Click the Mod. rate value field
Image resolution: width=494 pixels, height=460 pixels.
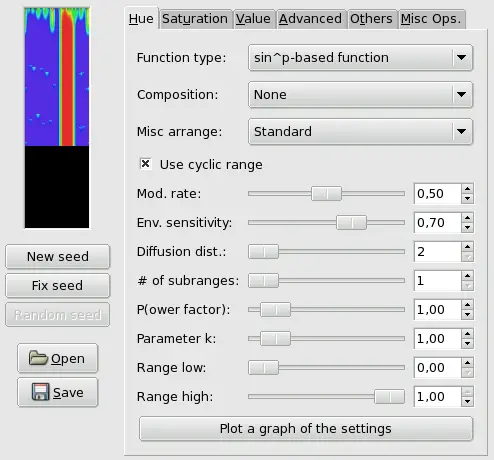(438, 193)
